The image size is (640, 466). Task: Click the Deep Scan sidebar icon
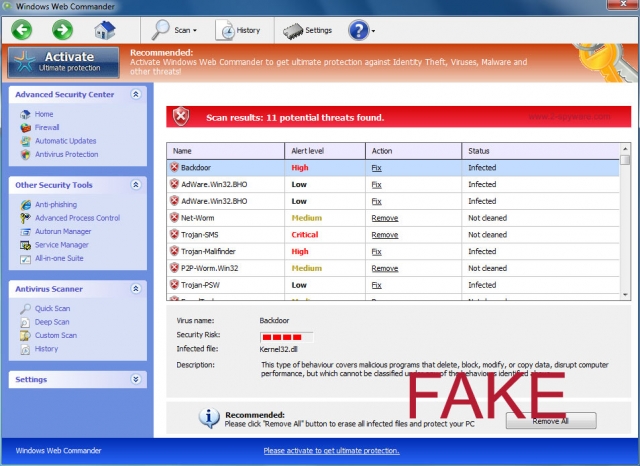(x=25, y=322)
